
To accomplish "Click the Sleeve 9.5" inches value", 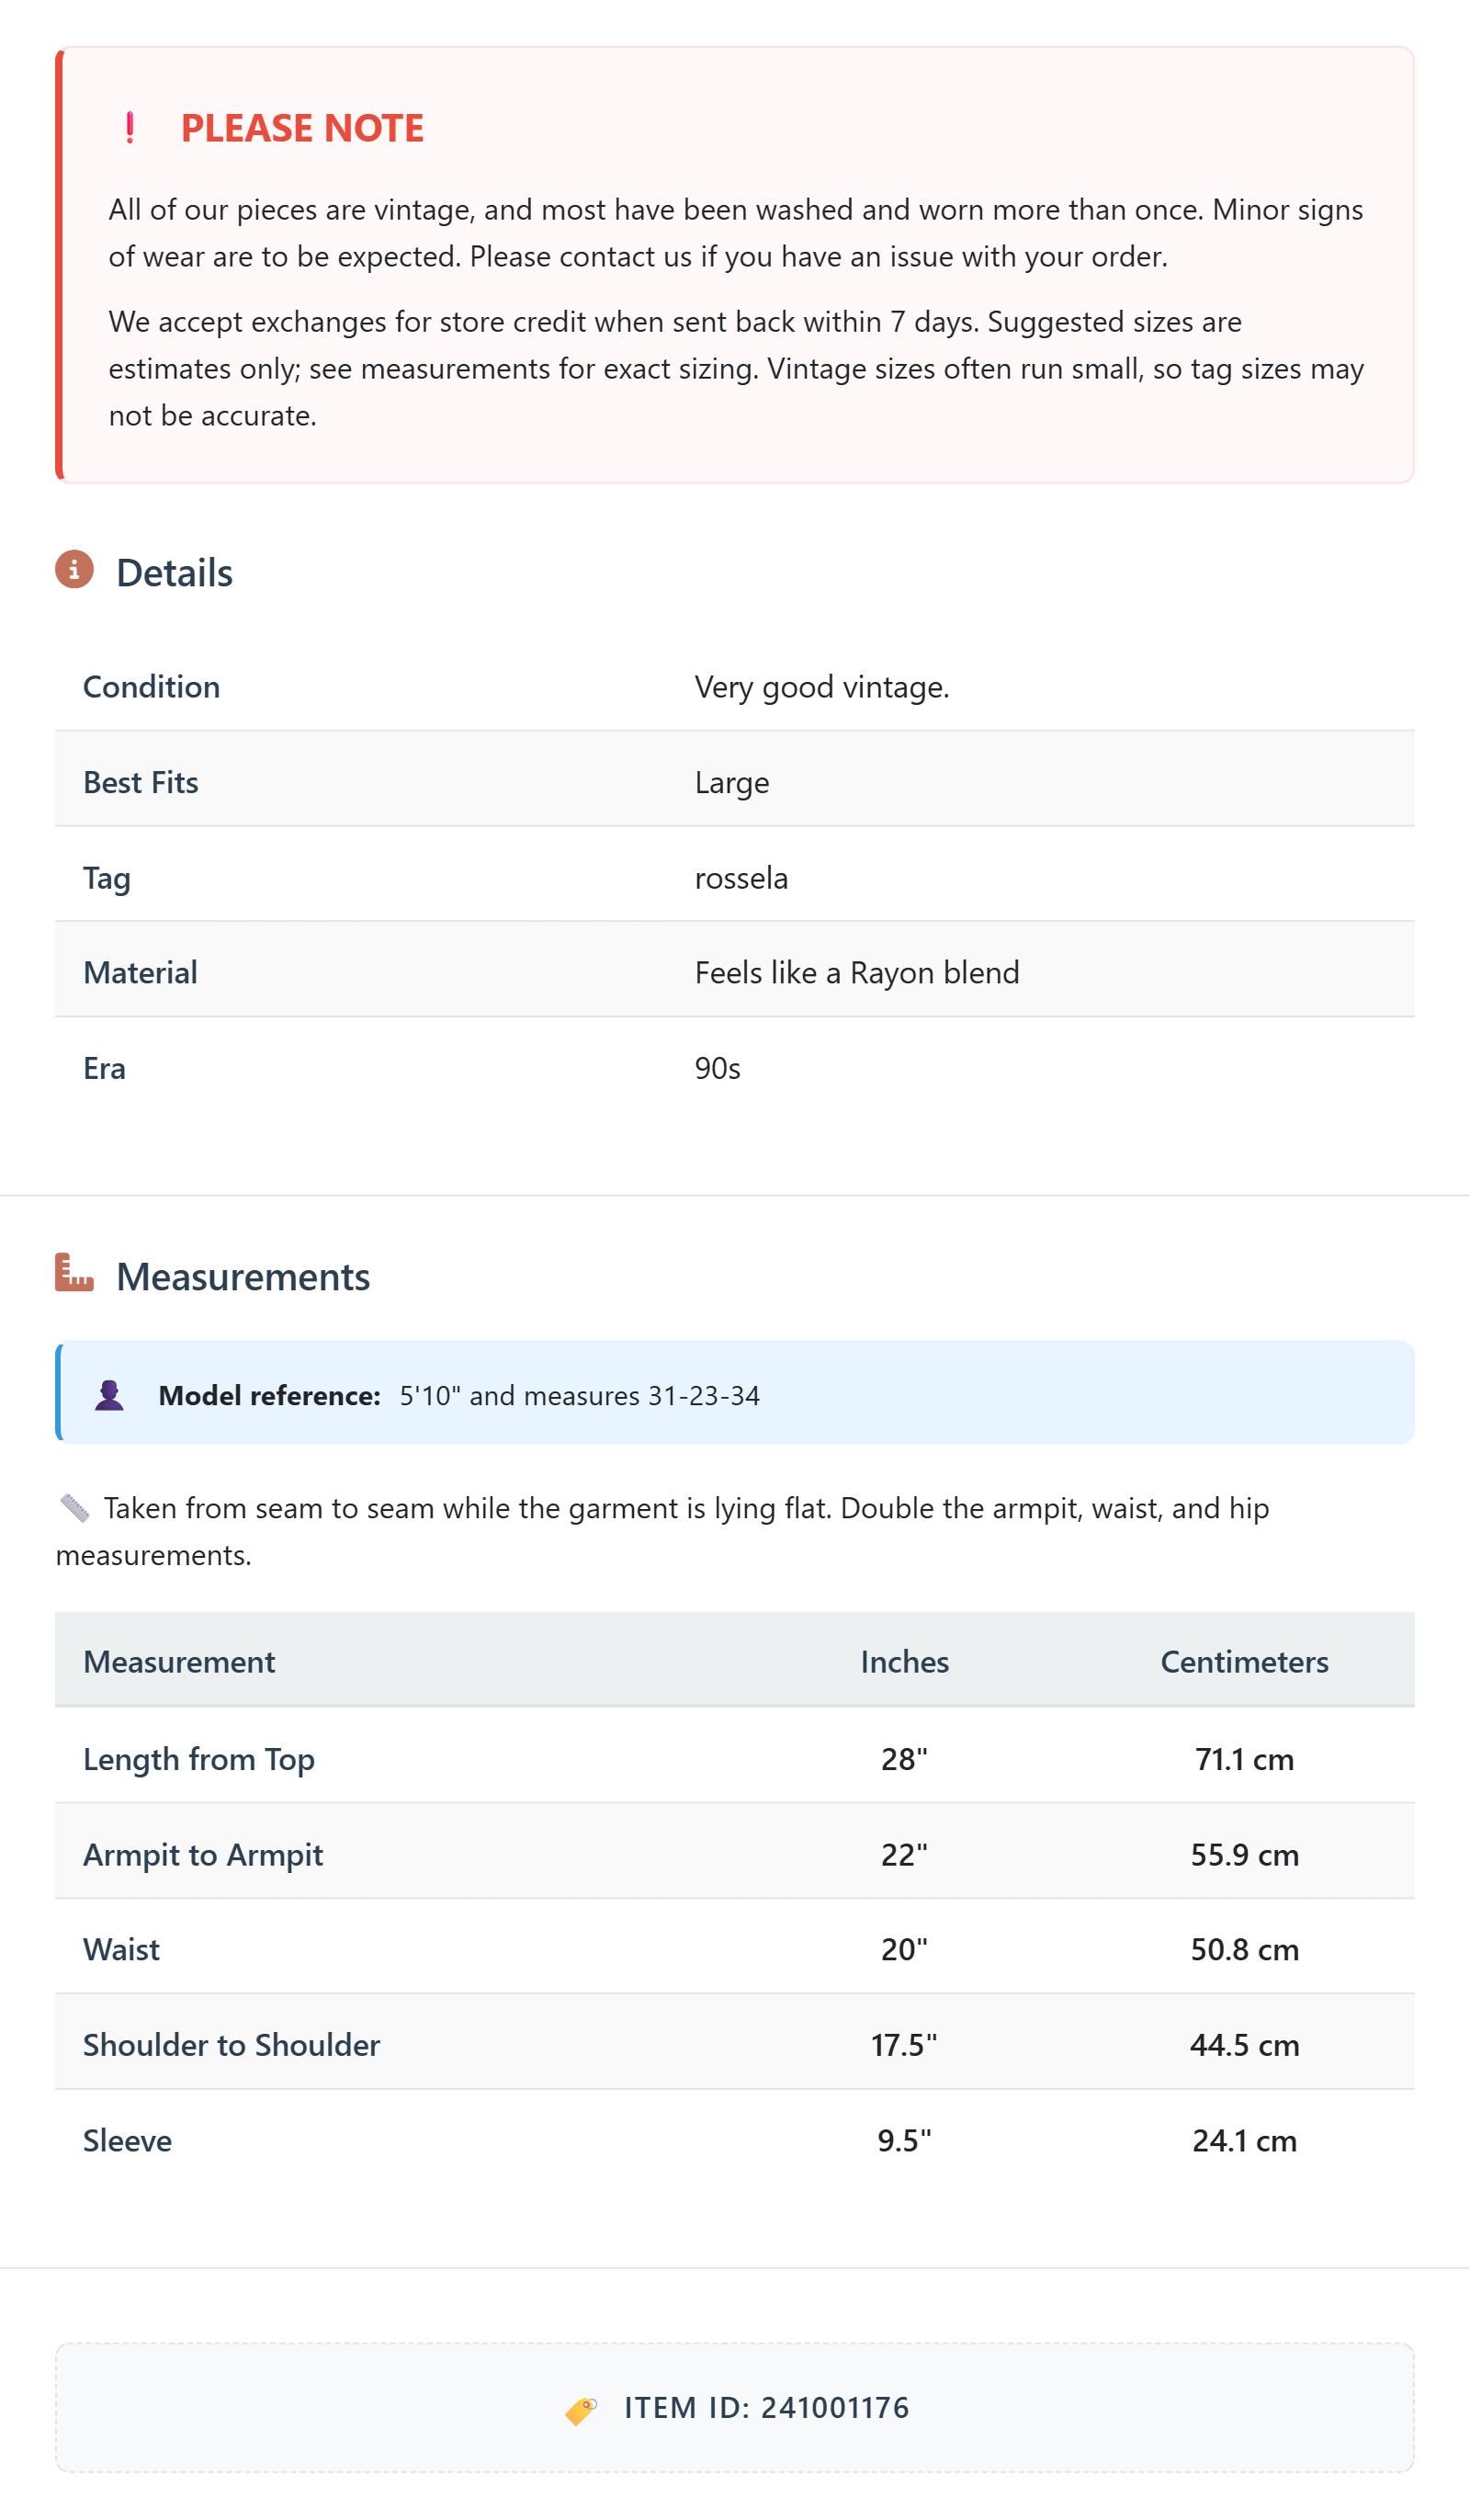I will tap(904, 2140).
